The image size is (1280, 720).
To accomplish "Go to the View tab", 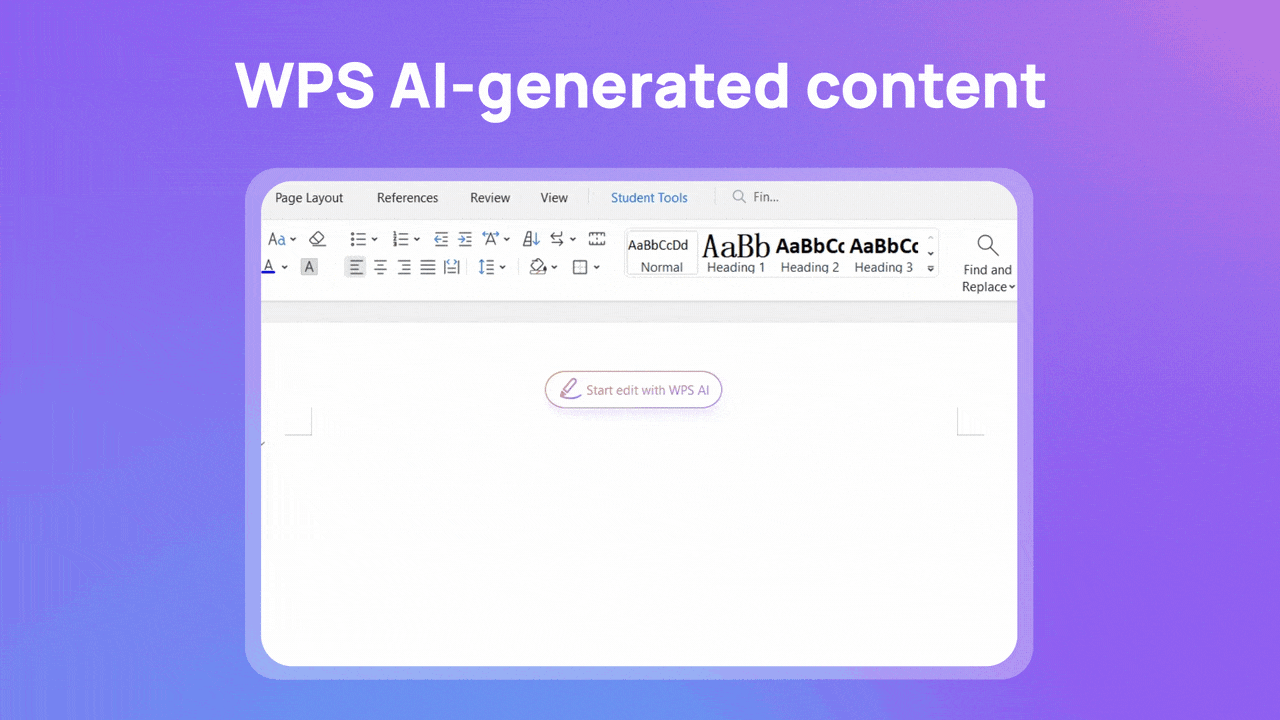I will pyautogui.click(x=554, y=198).
